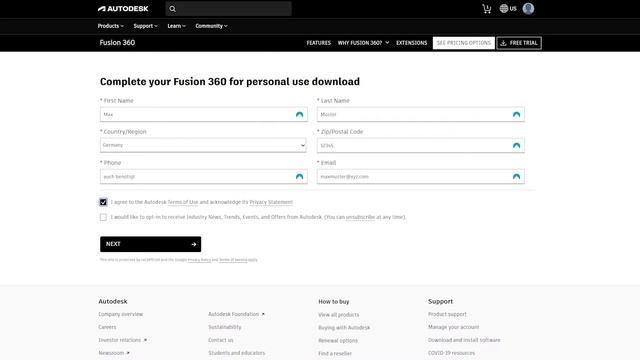This screenshot has width=640, height=360.
Task: Open Manage your account footer link
Action: (453, 327)
